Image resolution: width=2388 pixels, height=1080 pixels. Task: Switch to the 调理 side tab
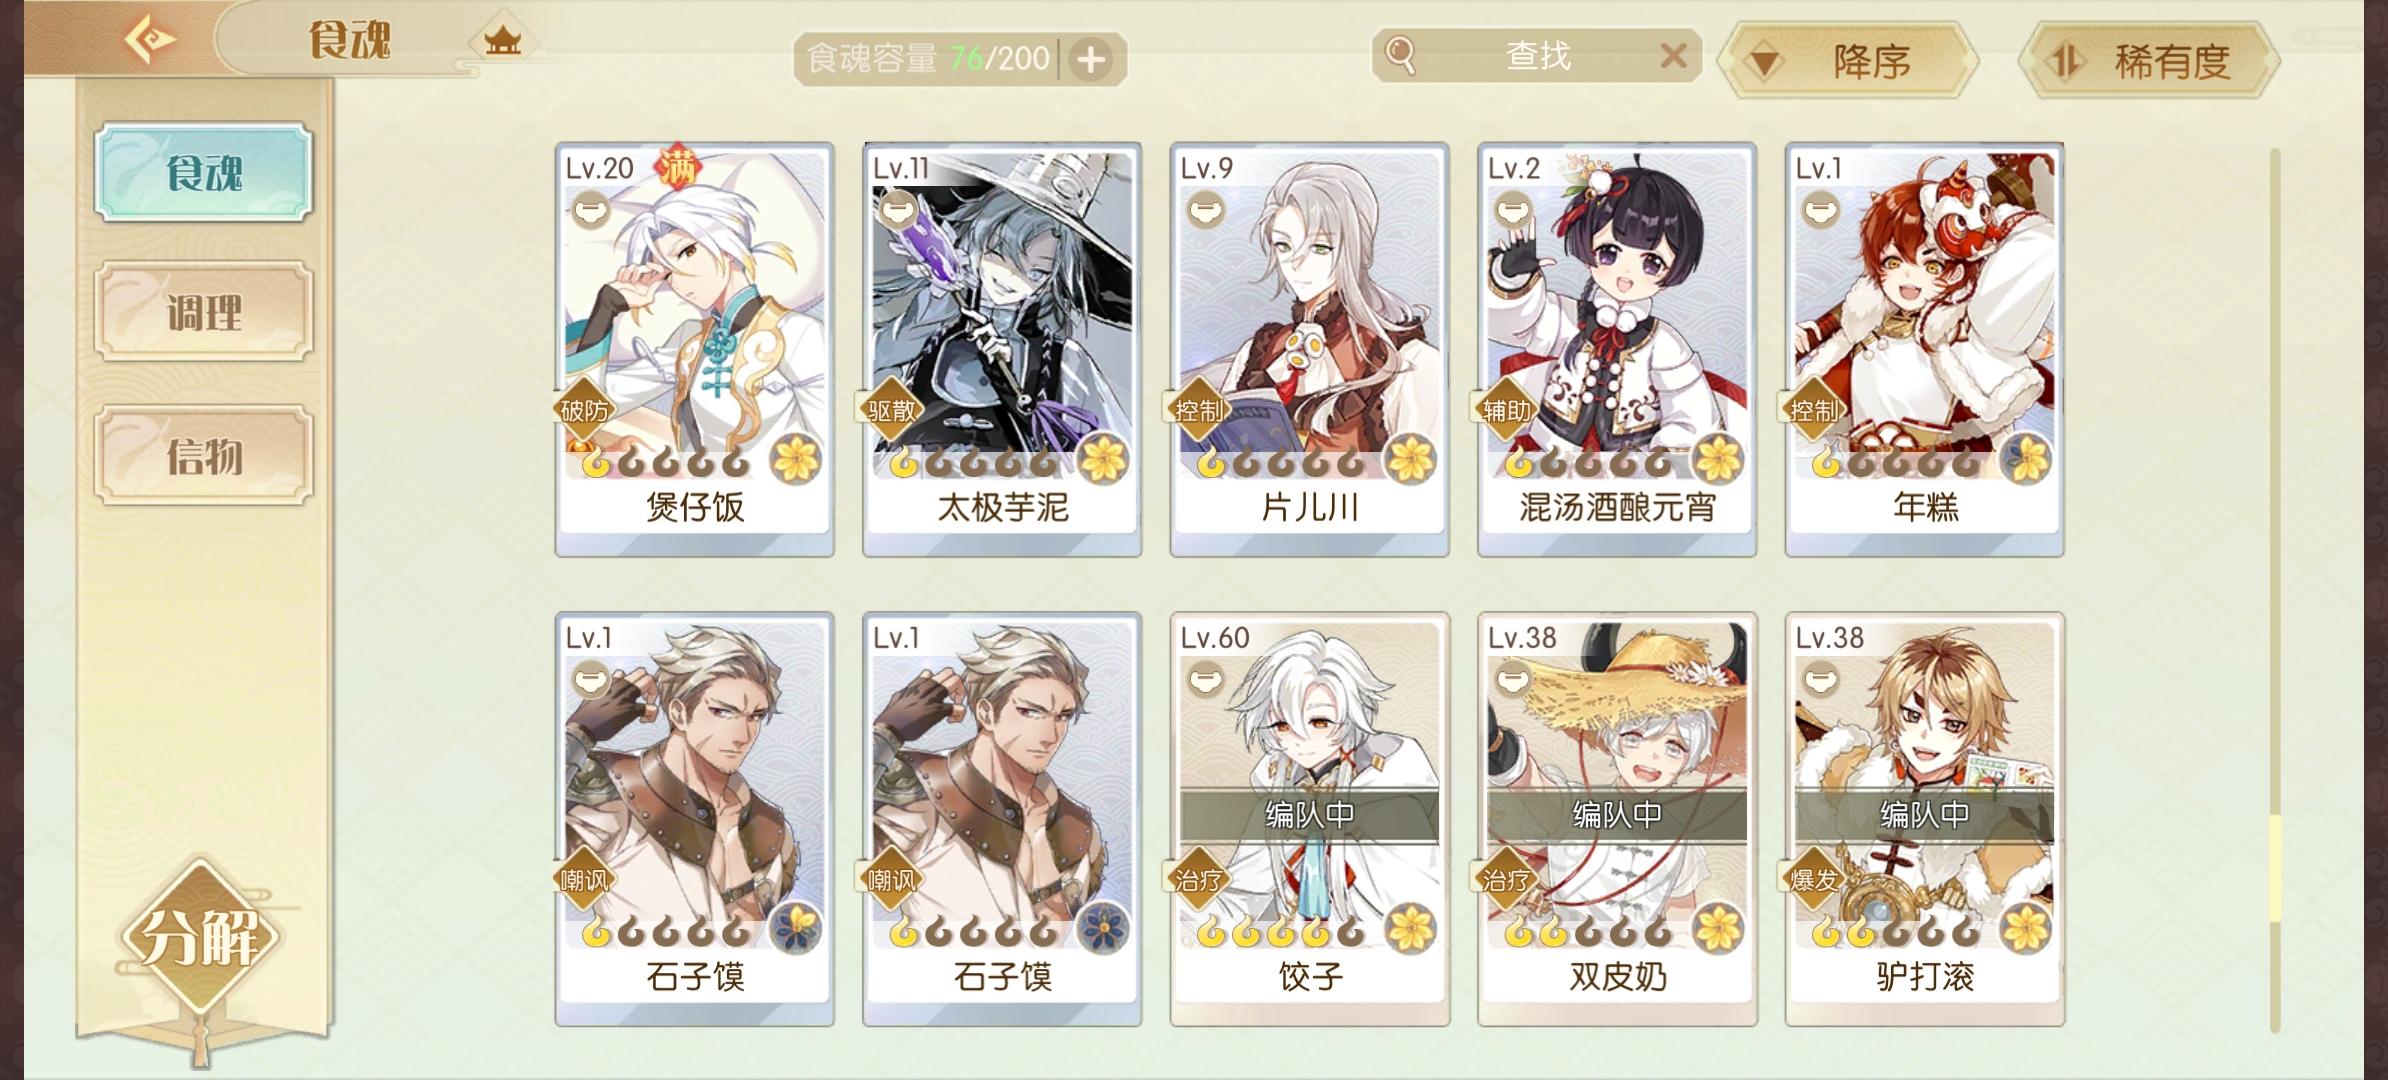[x=204, y=312]
